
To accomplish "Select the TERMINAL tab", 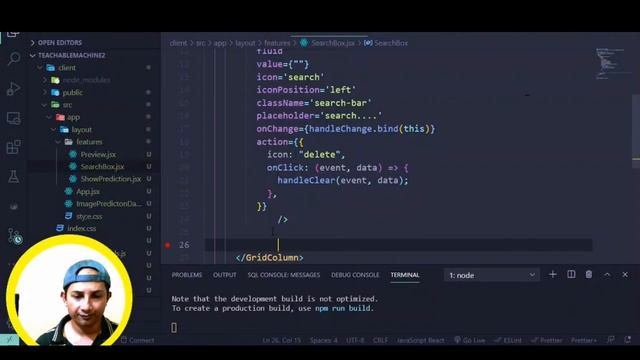I will [x=404, y=275].
